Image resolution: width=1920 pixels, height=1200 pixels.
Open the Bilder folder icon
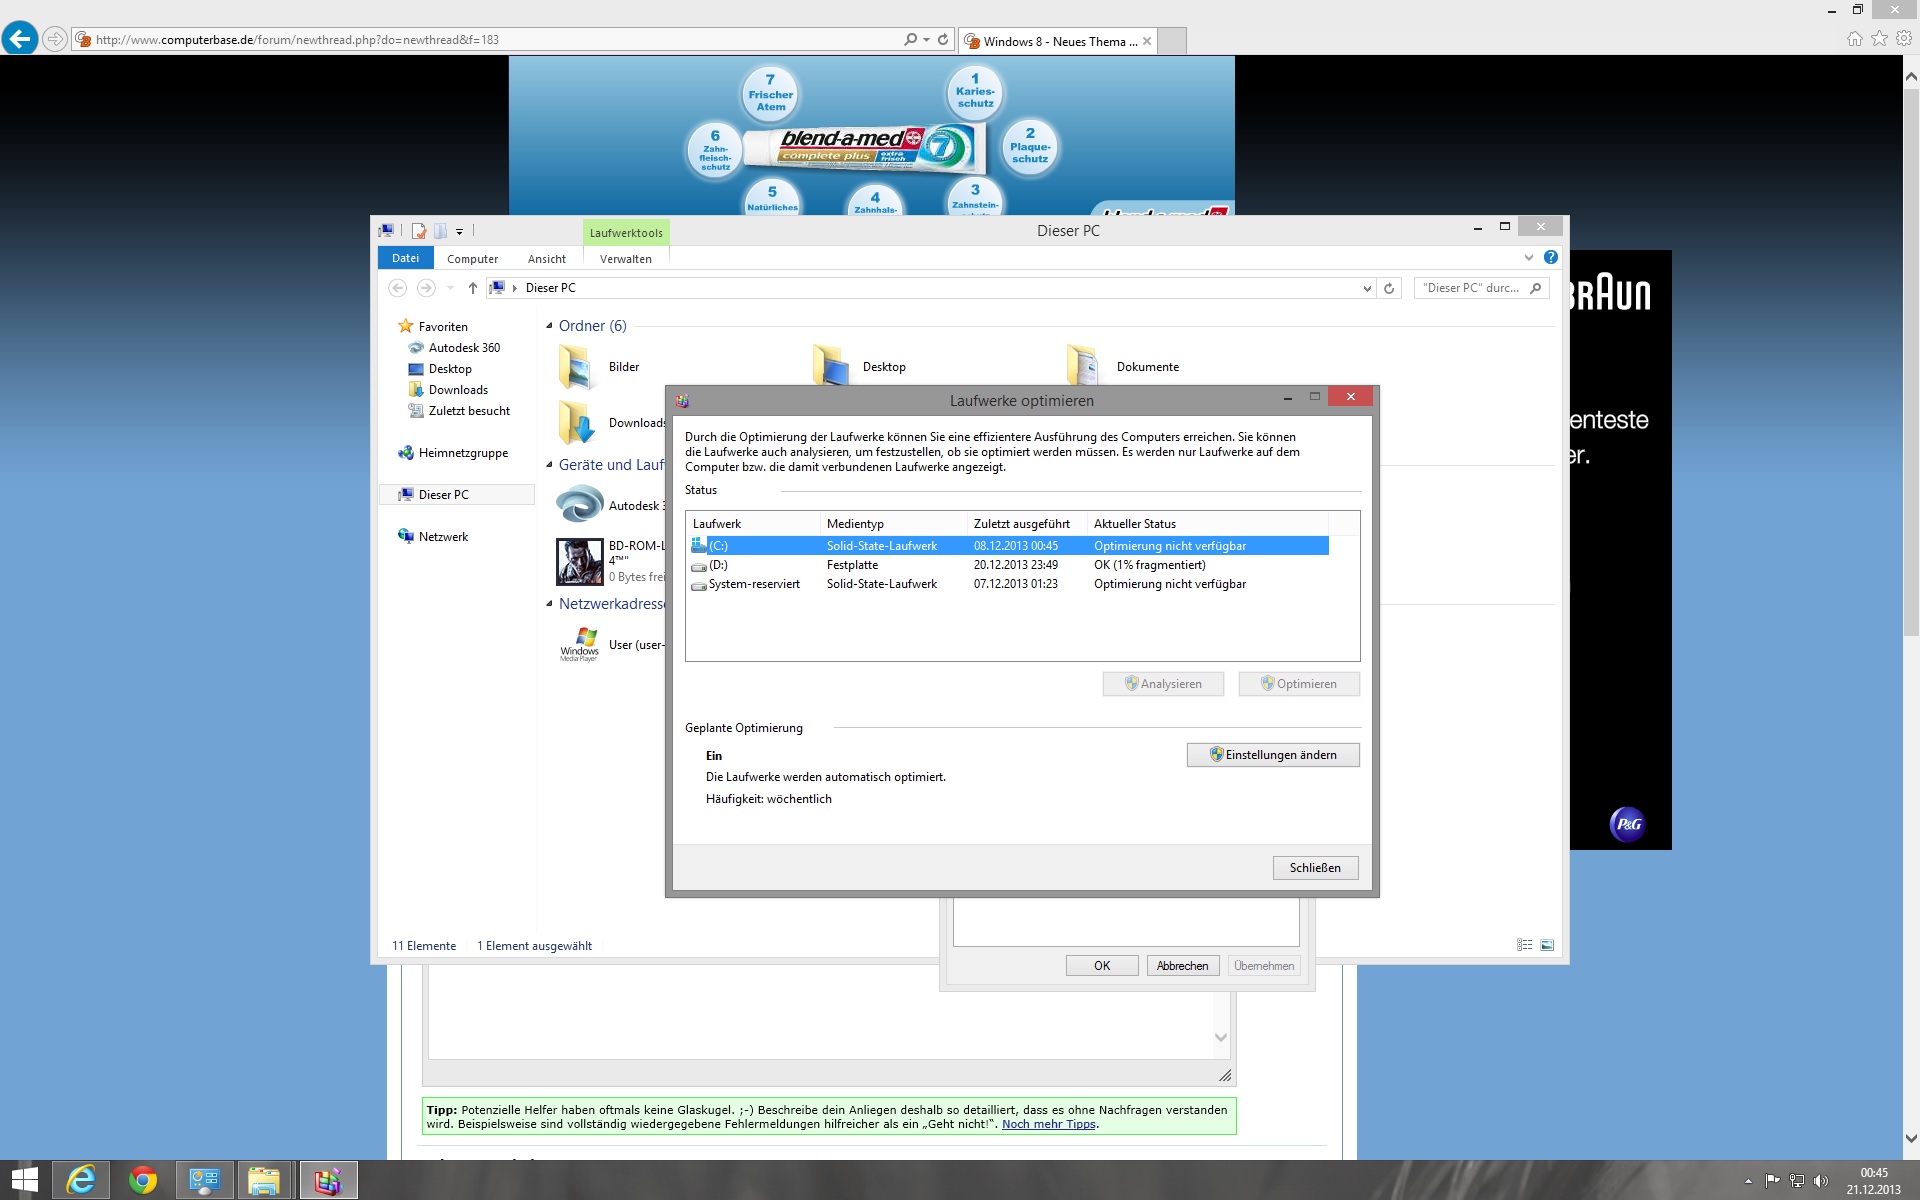tap(576, 367)
